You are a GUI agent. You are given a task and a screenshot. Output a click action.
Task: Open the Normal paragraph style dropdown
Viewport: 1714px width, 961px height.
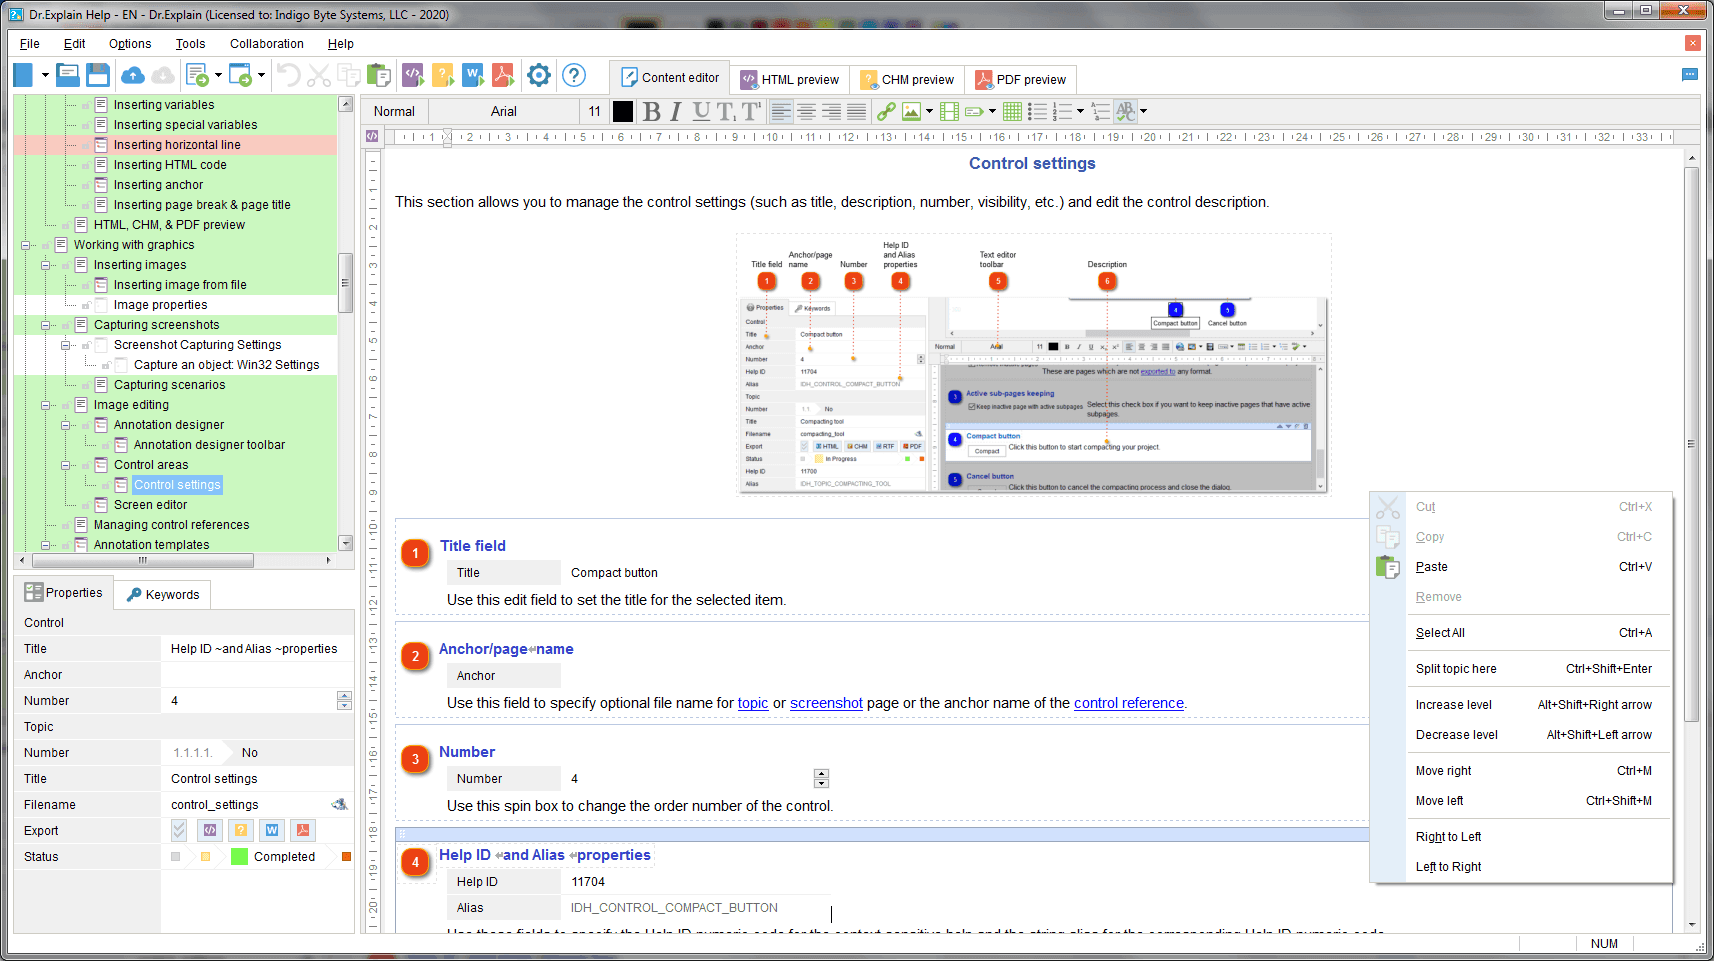(395, 112)
